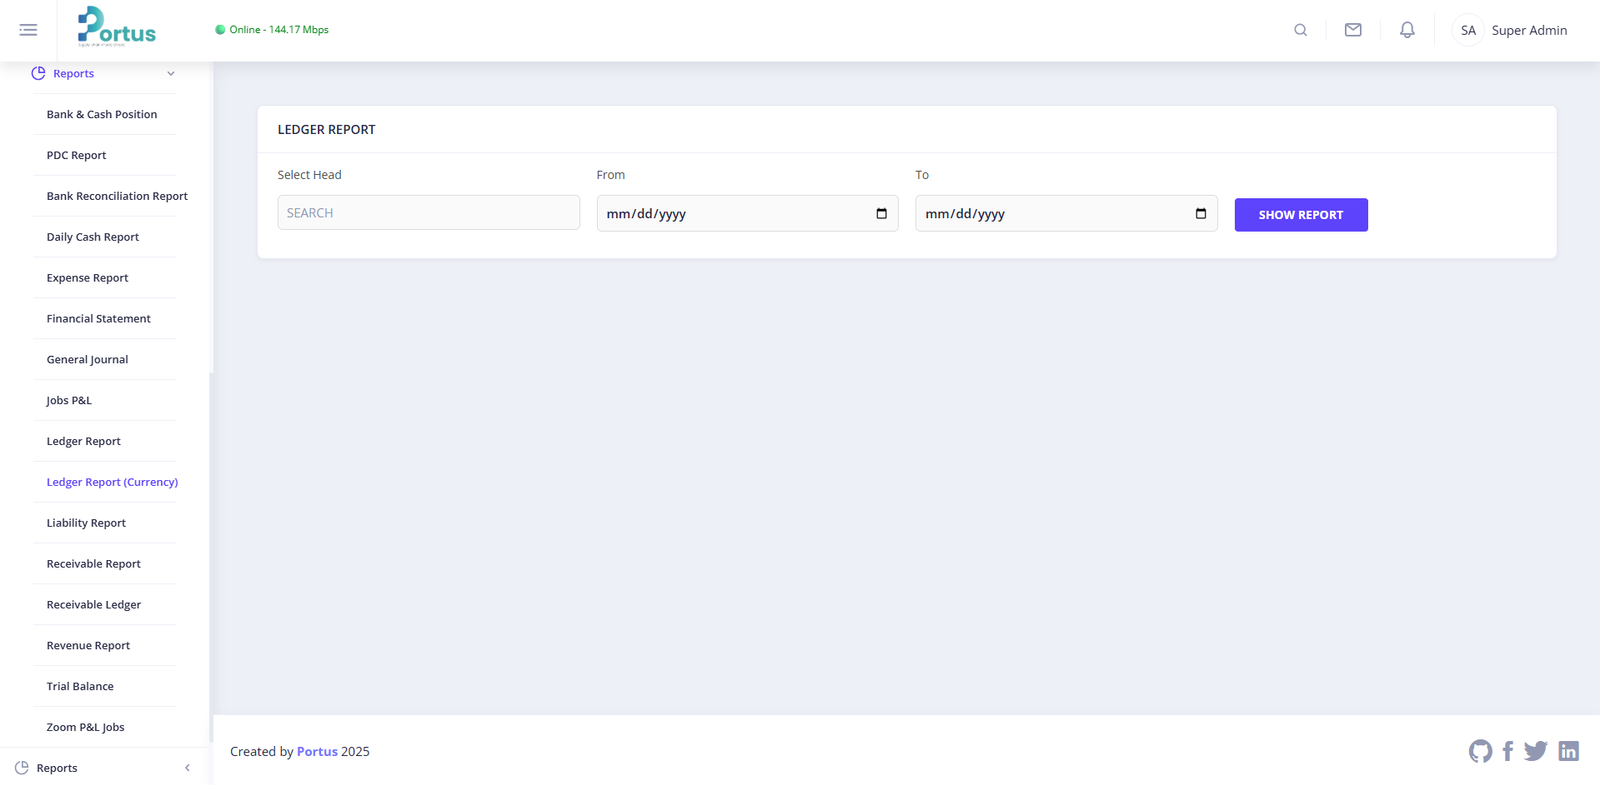Click the search magnifier icon in header
This screenshot has height=785, width=1600.
pyautogui.click(x=1300, y=30)
